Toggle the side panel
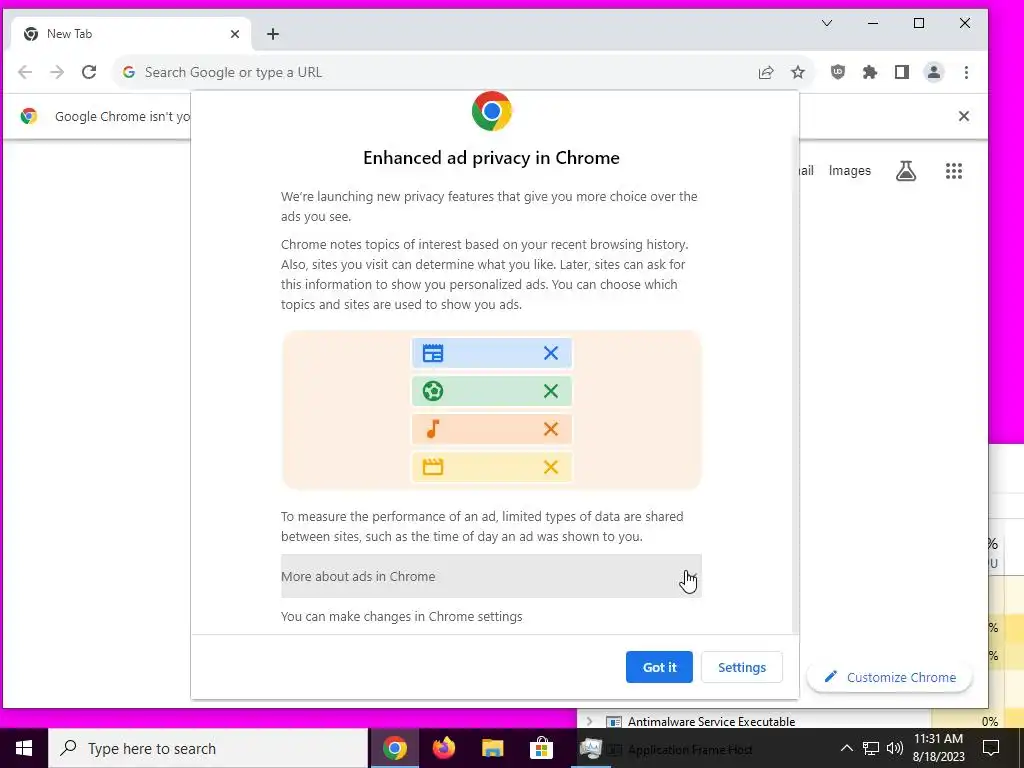 [902, 72]
